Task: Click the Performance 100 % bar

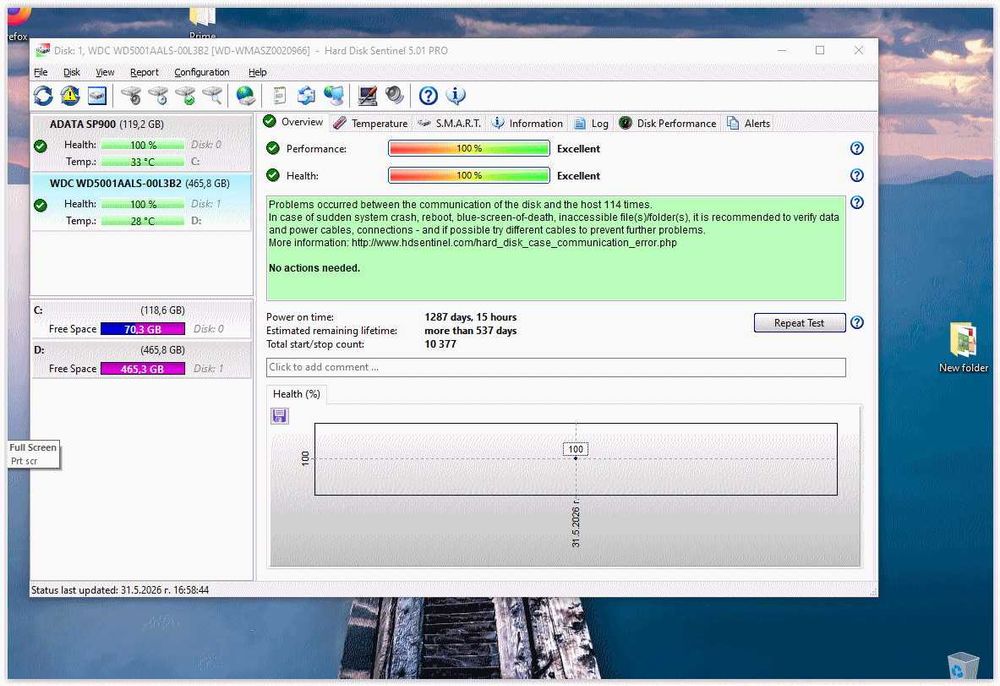Action: point(469,149)
